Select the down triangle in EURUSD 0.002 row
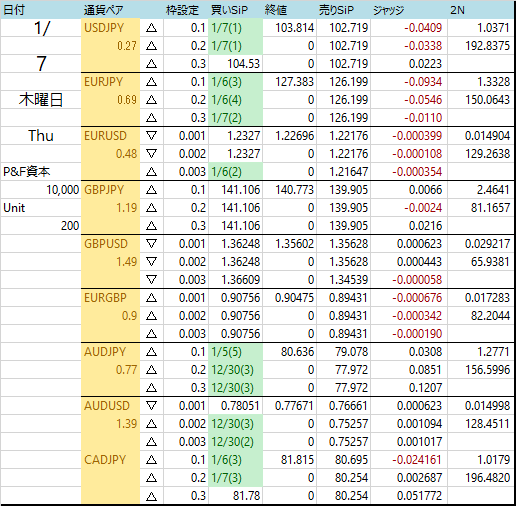516x506 pixels. [x=151, y=154]
